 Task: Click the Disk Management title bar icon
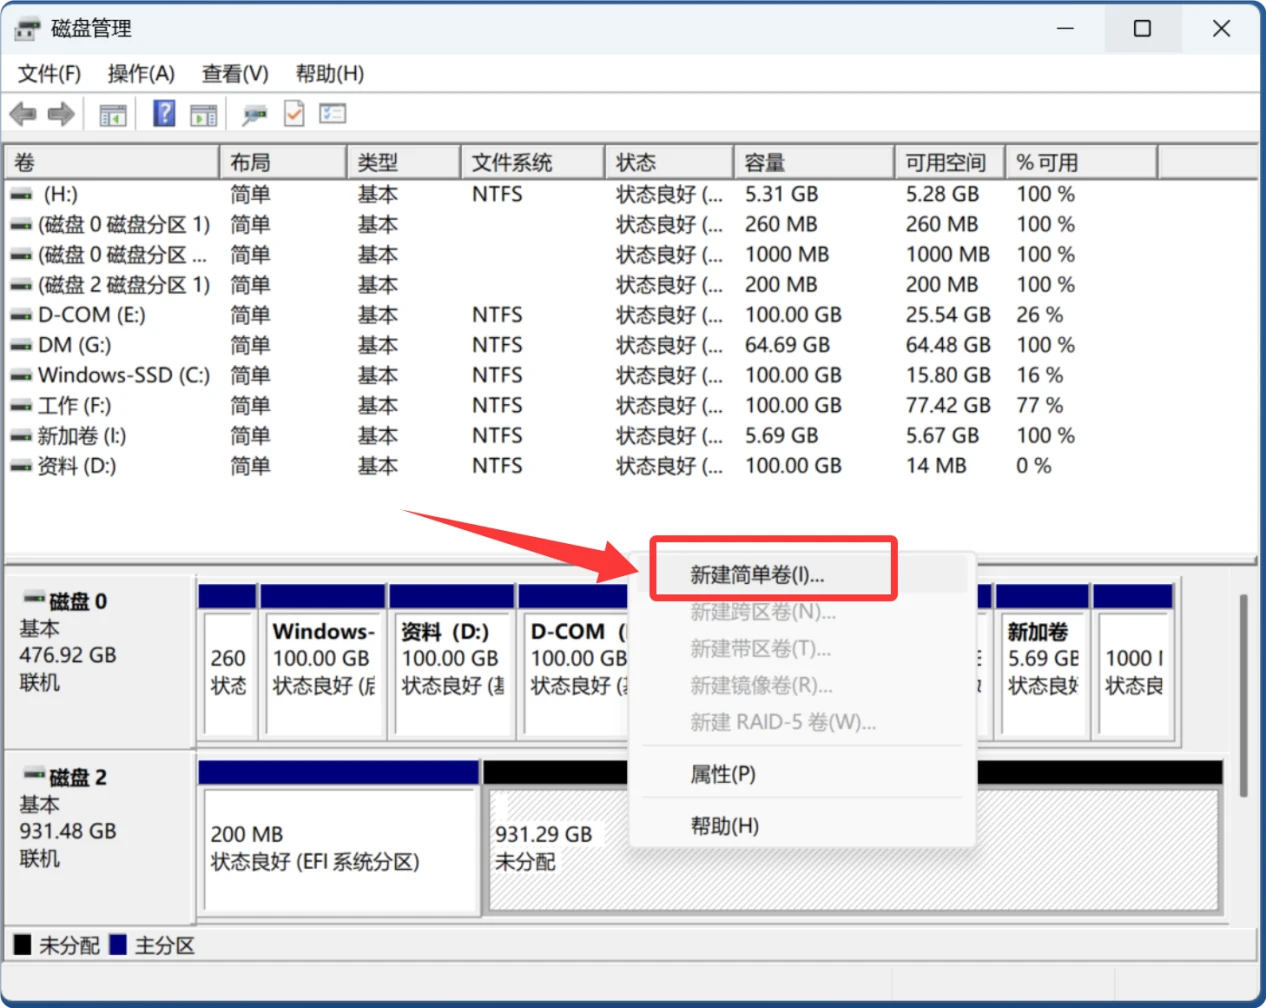[28, 29]
